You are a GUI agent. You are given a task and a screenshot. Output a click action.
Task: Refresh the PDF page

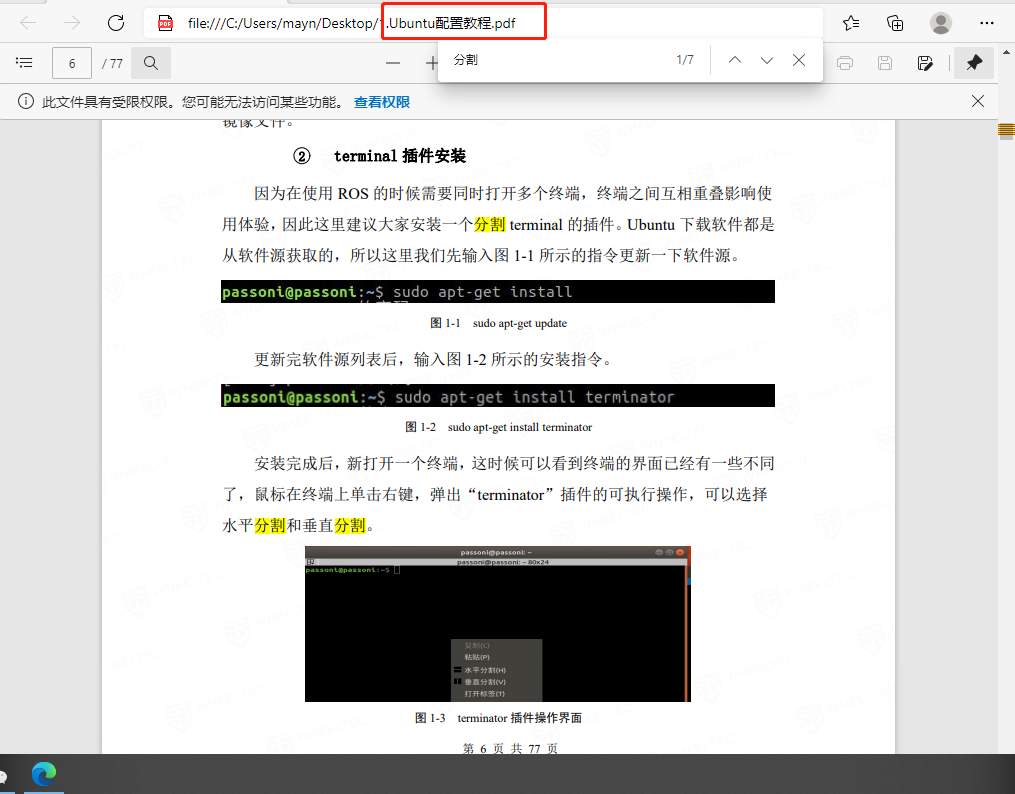coord(116,23)
